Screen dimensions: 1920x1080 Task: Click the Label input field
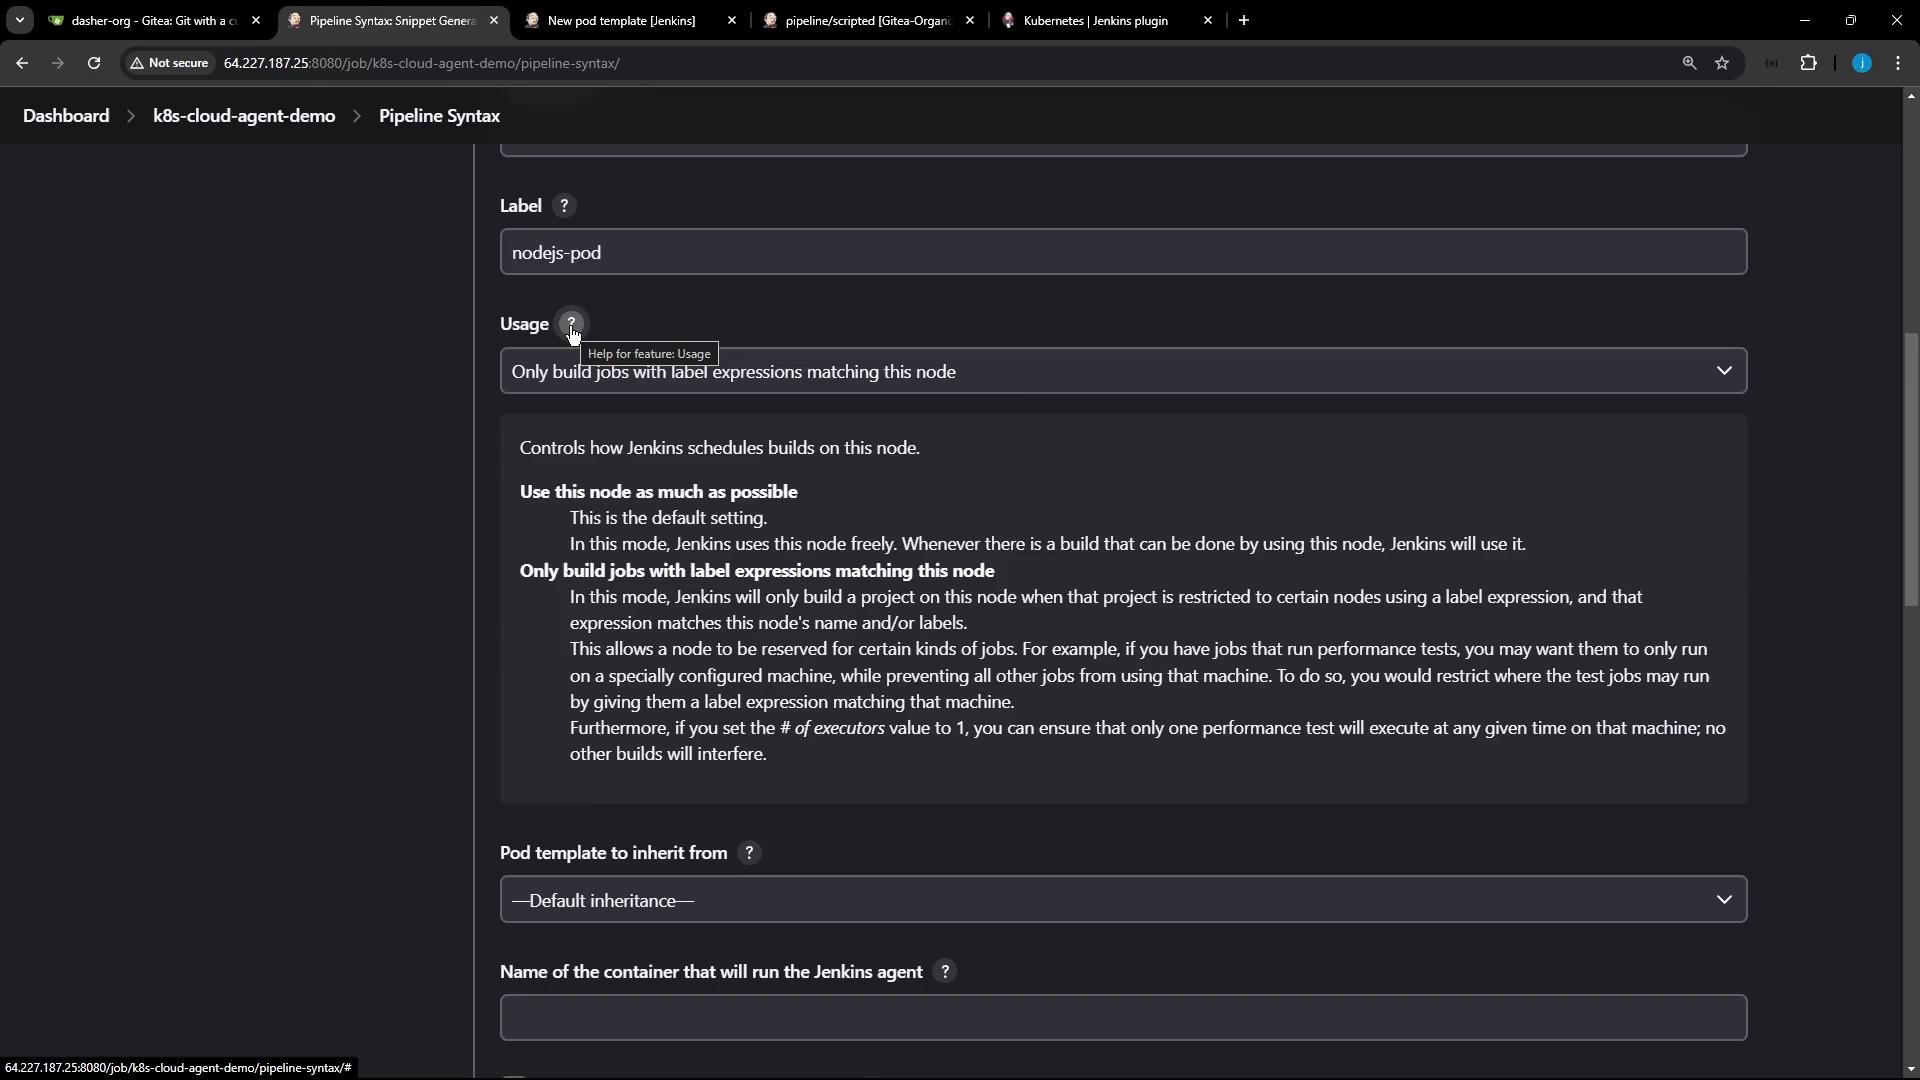point(1122,252)
